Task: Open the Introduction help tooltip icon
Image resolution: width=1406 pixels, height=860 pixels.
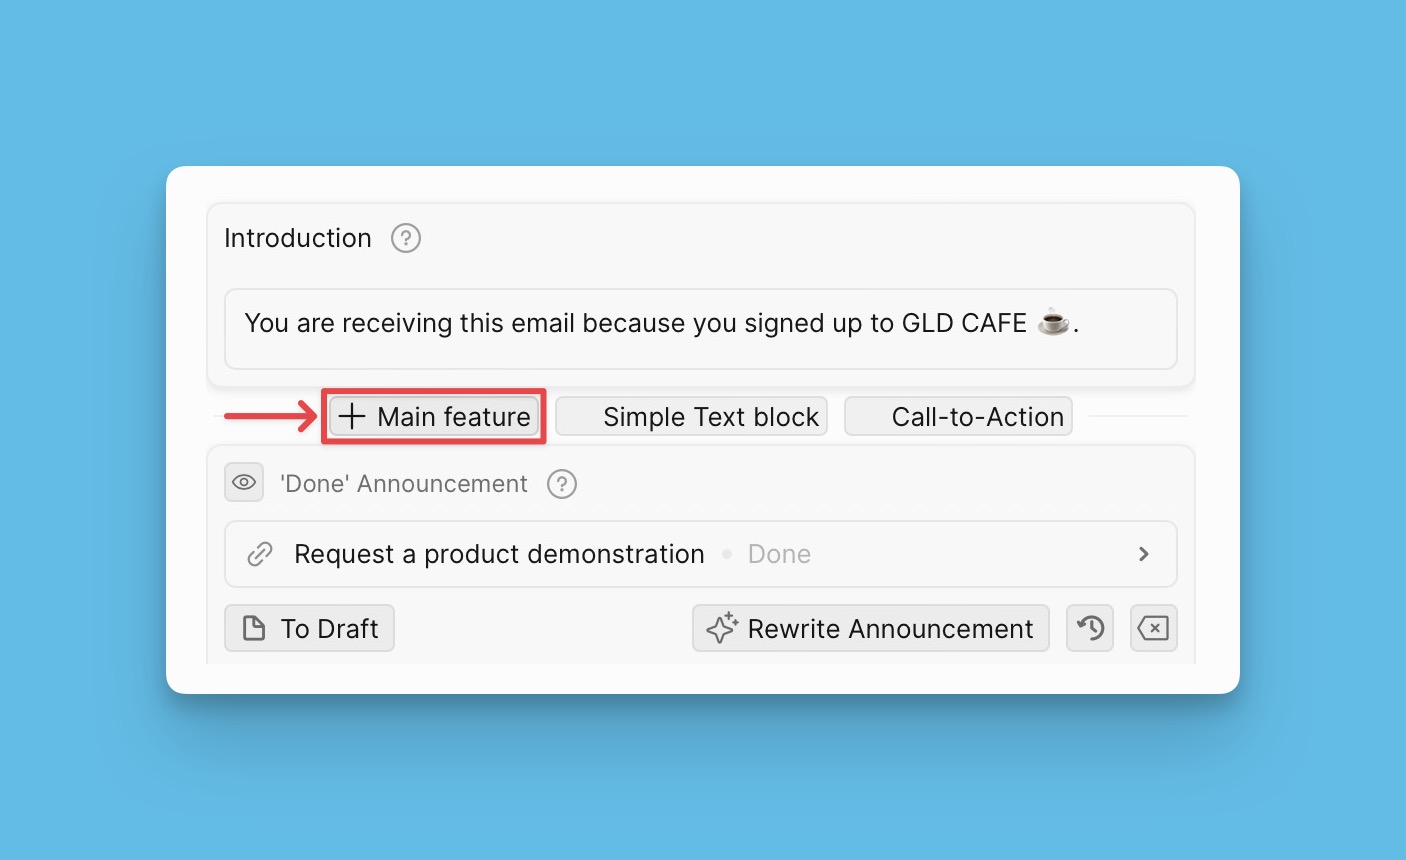Action: (405, 238)
